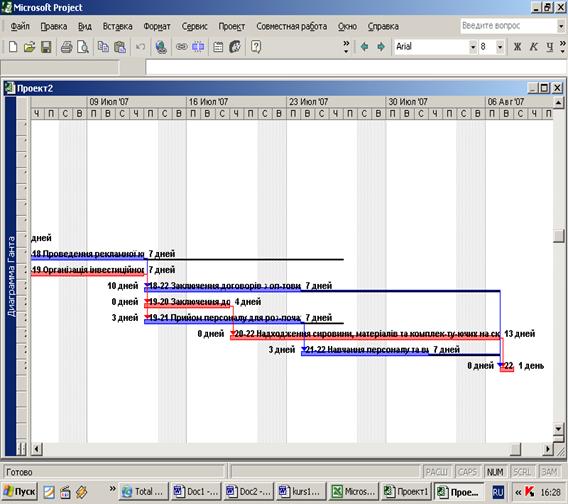This screenshot has height=504, width=568.
Task: Open Print Preview icon
Action: (x=83, y=47)
